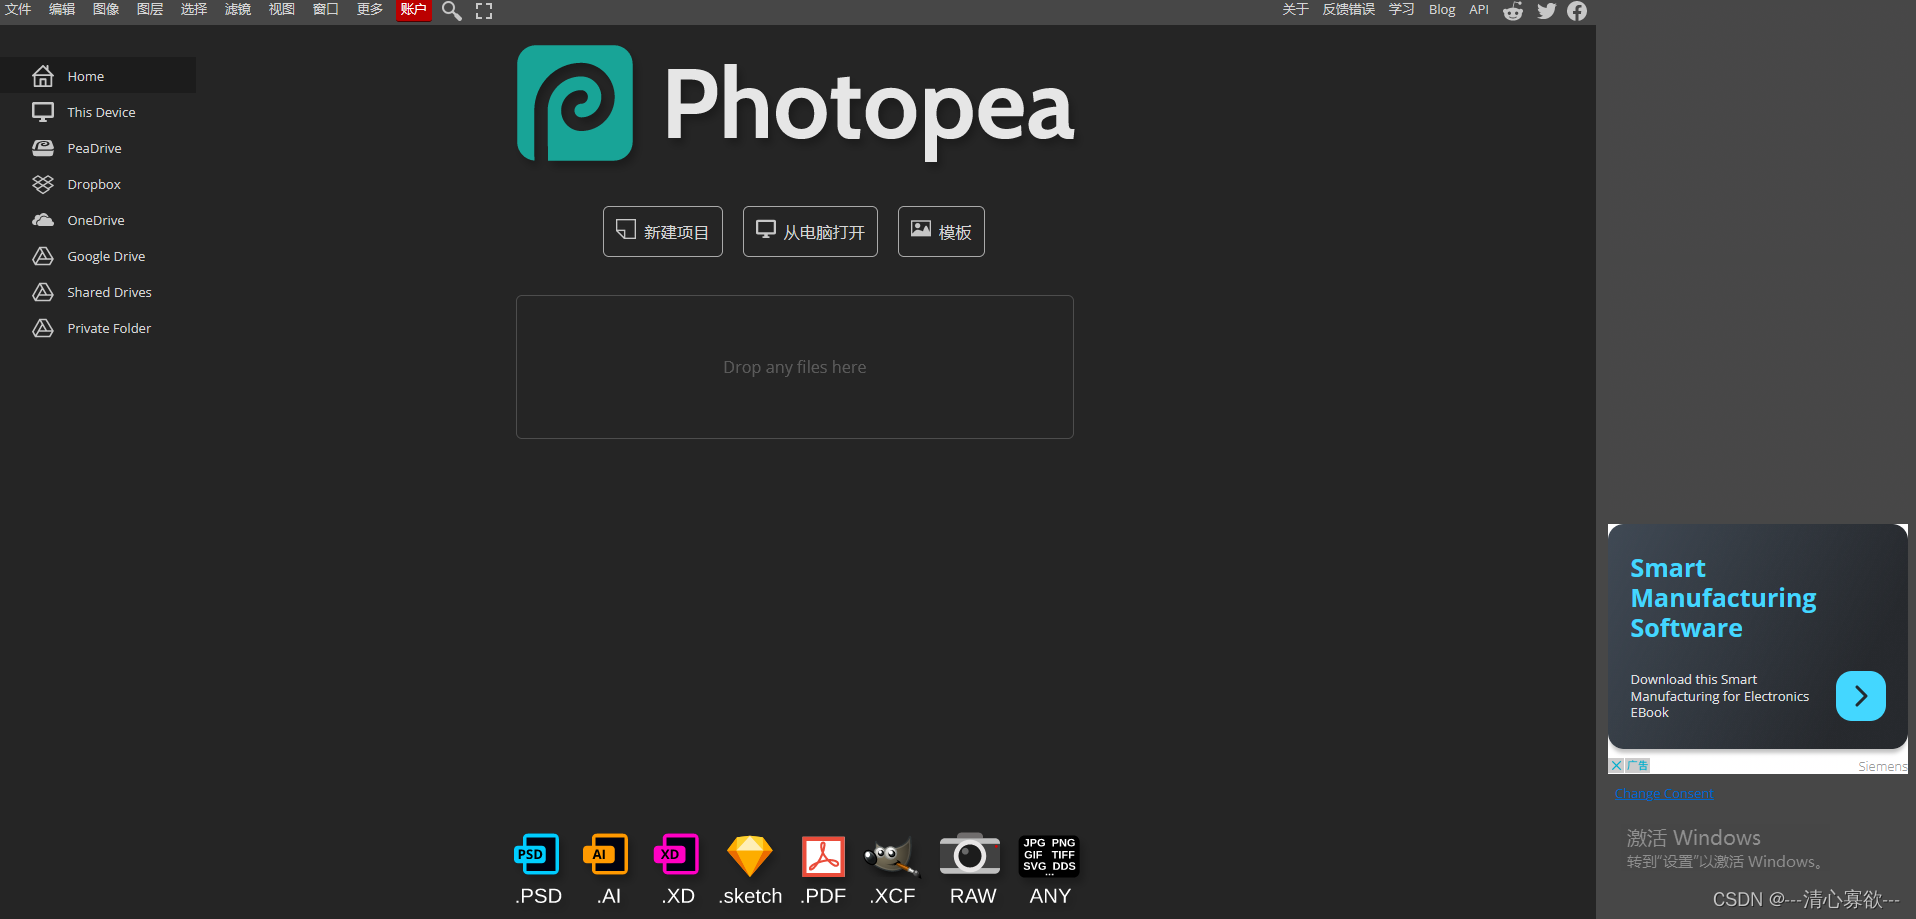Click the Home house icon in sidebar
Viewport: 1916px width, 919px height.
(x=43, y=76)
